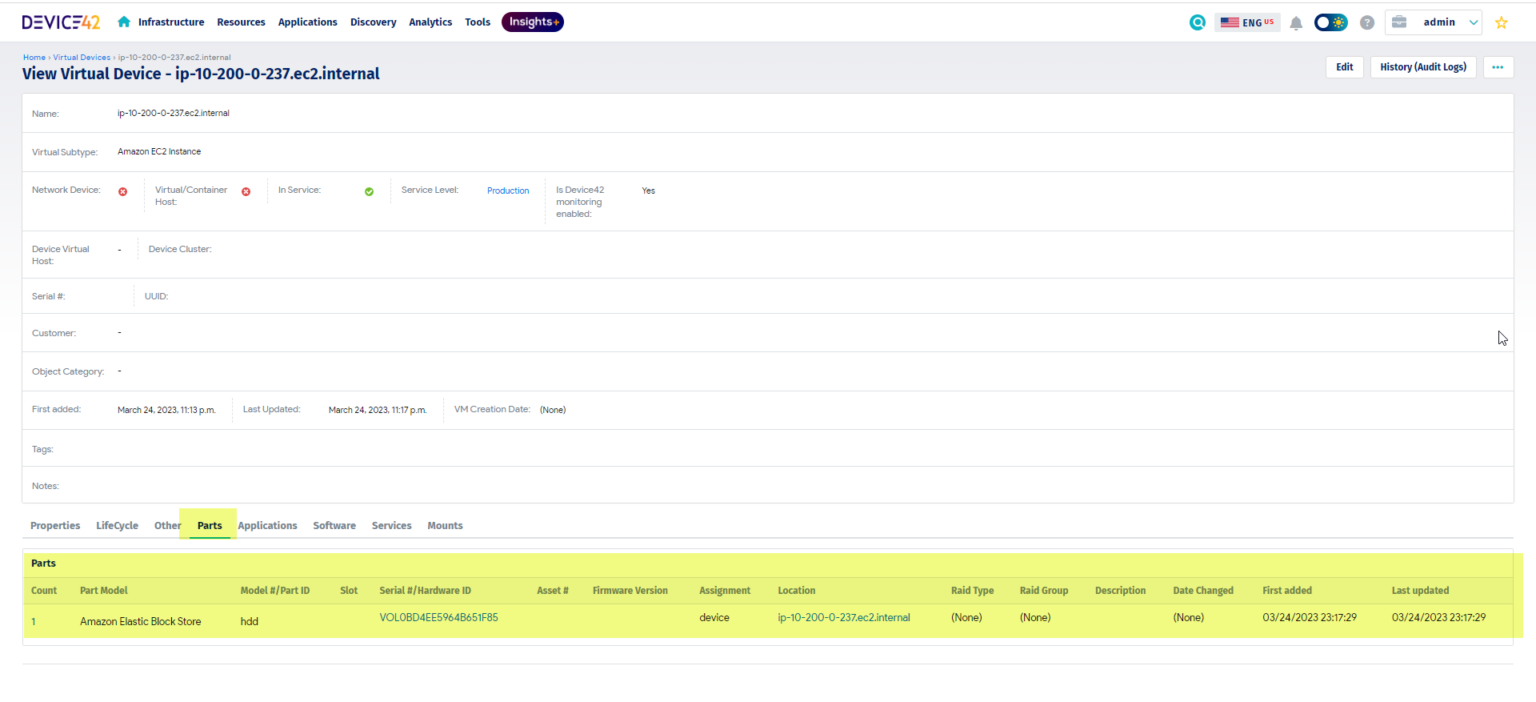The width and height of the screenshot is (1536, 702).
Task: Click the red Network Device status indicator
Action: coord(124,190)
